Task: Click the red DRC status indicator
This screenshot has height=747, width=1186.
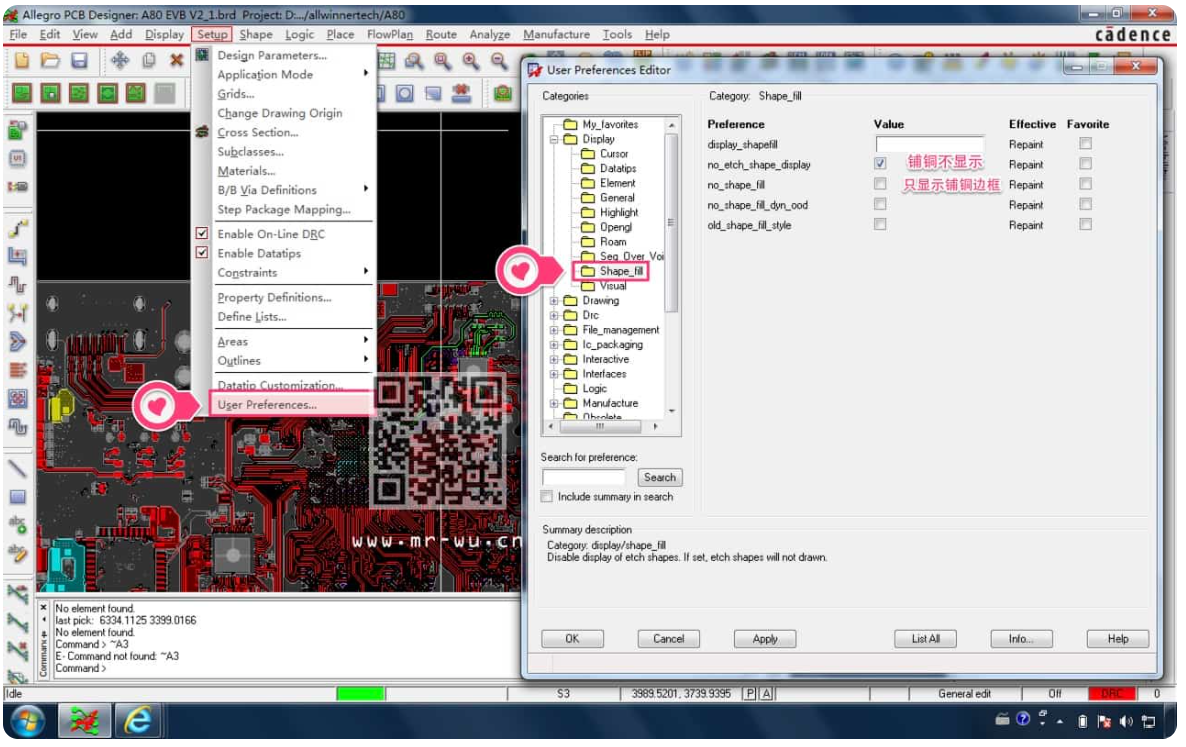Action: [x=1111, y=694]
